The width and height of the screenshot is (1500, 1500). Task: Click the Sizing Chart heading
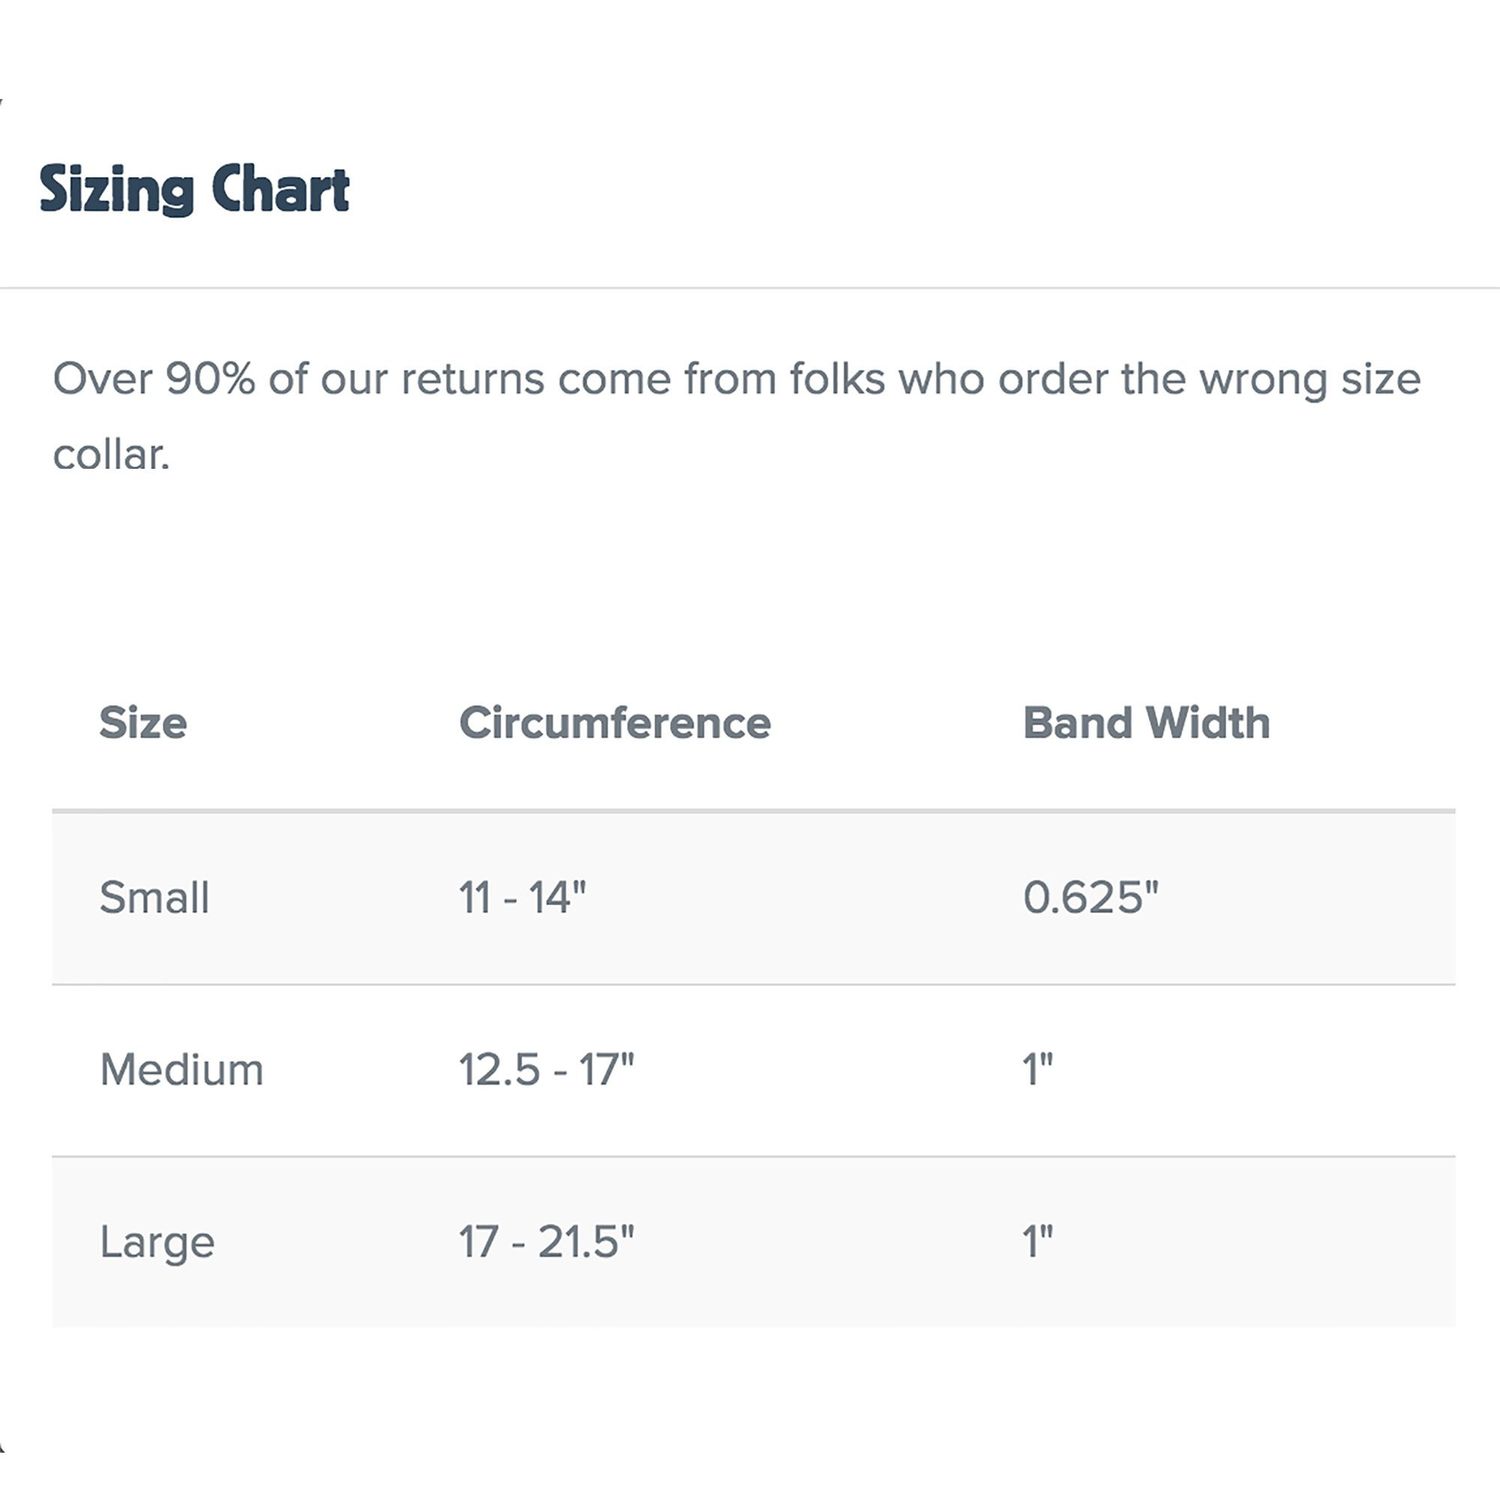click(194, 189)
